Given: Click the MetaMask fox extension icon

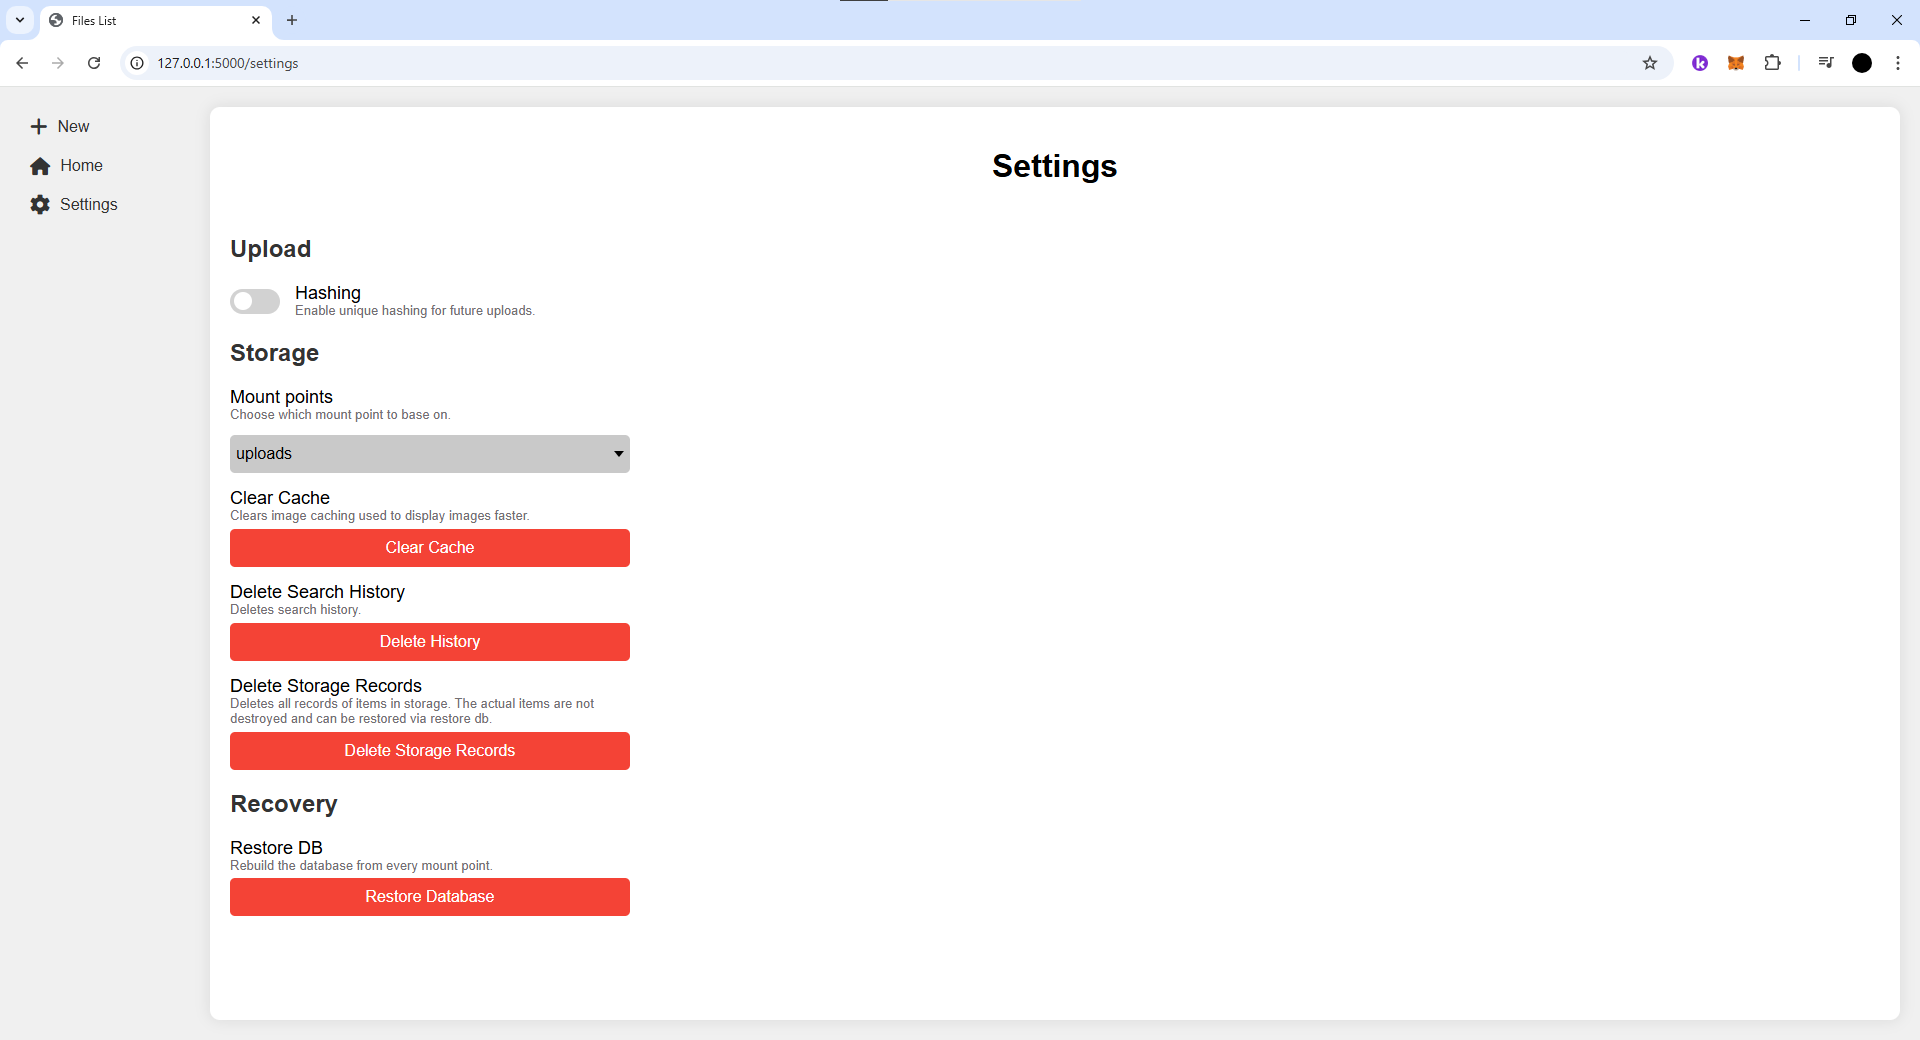Looking at the screenshot, I should [1736, 63].
